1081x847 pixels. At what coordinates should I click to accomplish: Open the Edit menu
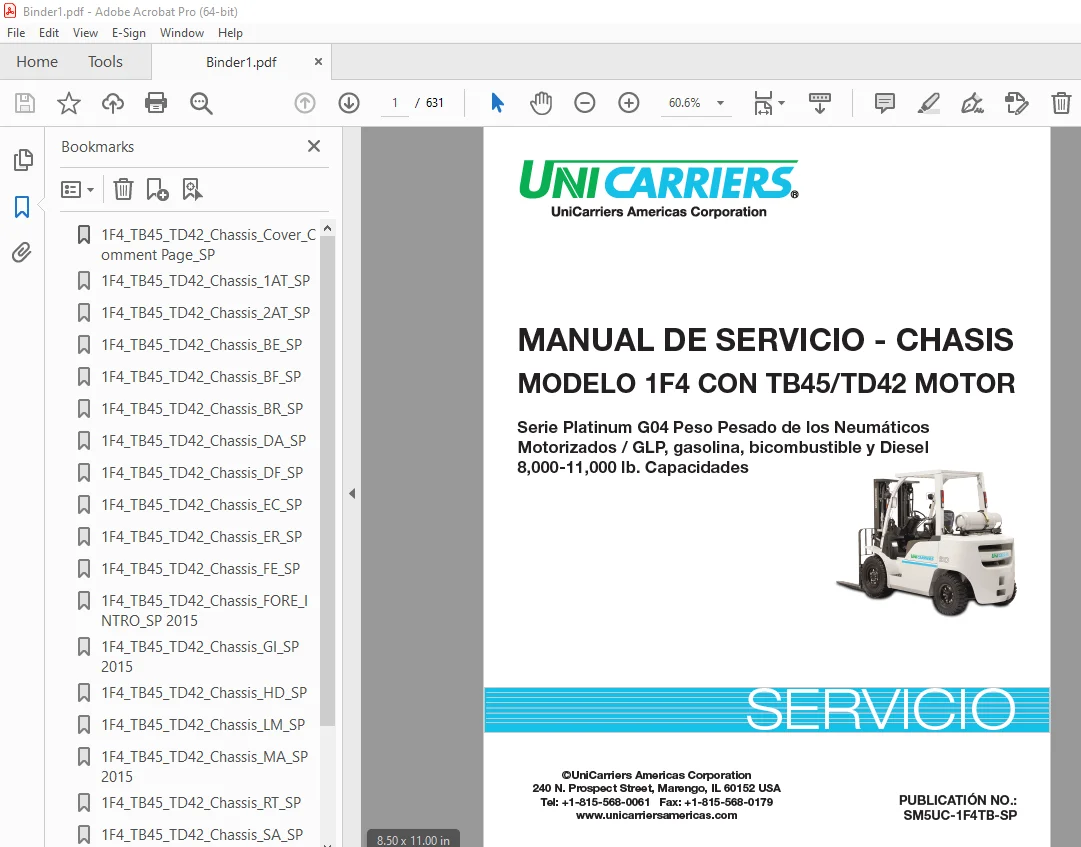(48, 32)
